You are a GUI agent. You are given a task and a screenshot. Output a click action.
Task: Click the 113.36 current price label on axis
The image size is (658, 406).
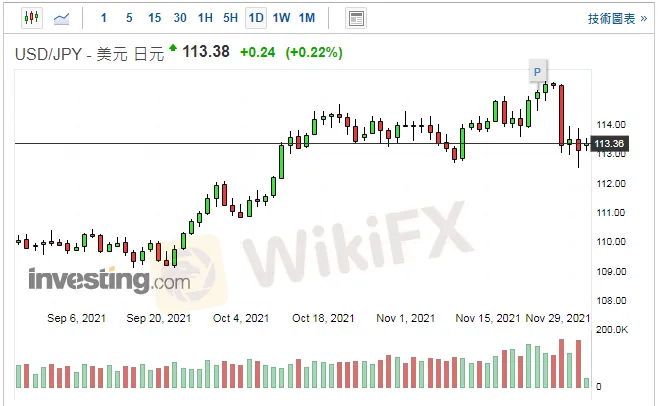609,145
